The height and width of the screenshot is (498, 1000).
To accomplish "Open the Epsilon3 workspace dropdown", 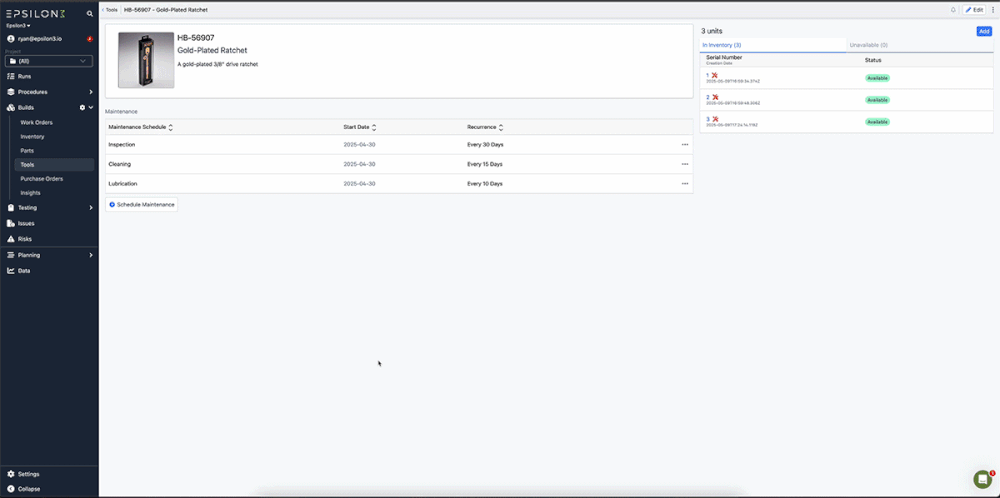I will [x=18, y=26].
